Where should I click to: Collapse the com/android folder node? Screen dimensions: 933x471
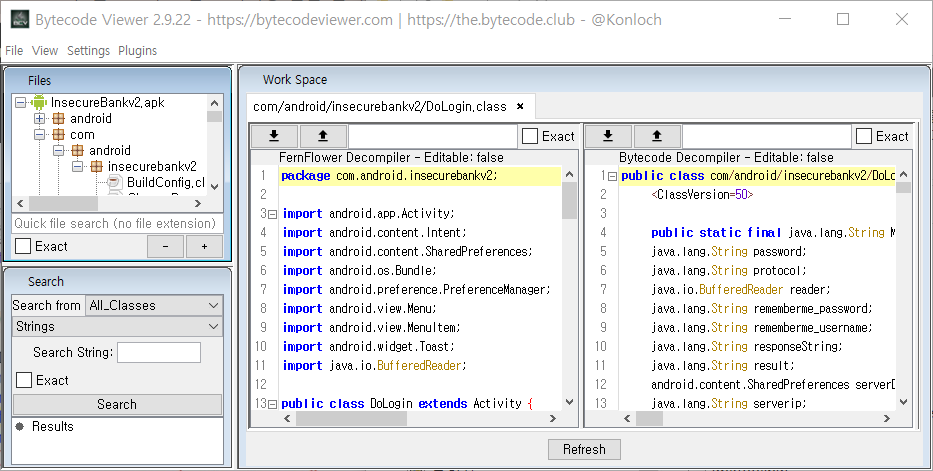click(x=59, y=150)
